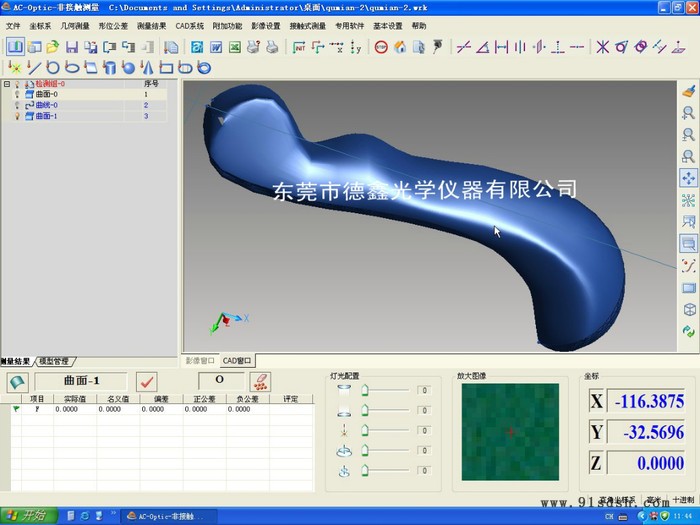Viewport: 700px width, 525px height.
Task: Switch to the 影像窗口 tab
Action: click(200, 360)
